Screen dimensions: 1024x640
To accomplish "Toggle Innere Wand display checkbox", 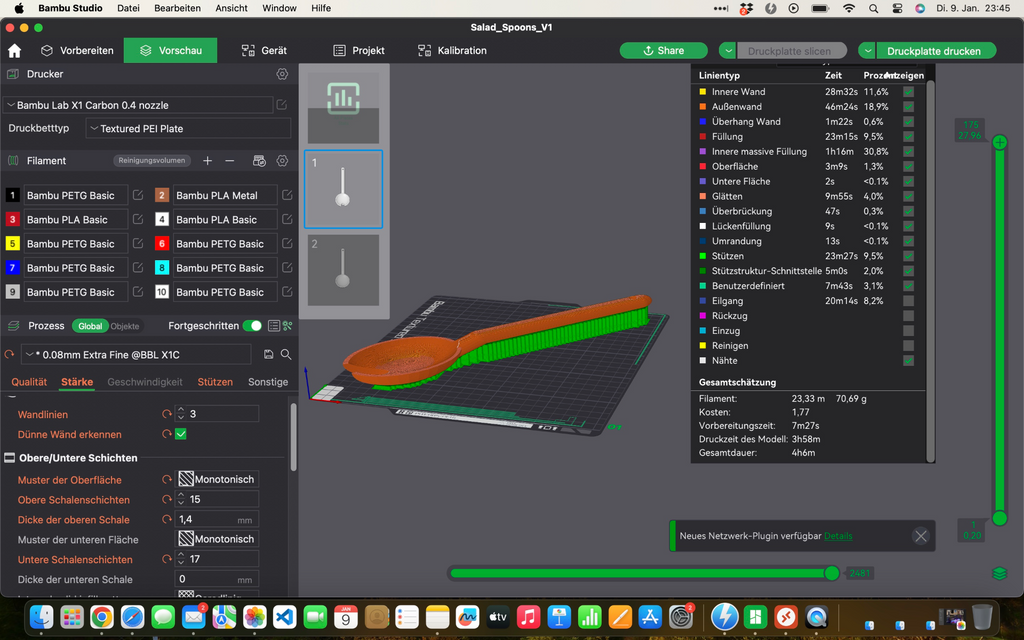I will point(908,92).
